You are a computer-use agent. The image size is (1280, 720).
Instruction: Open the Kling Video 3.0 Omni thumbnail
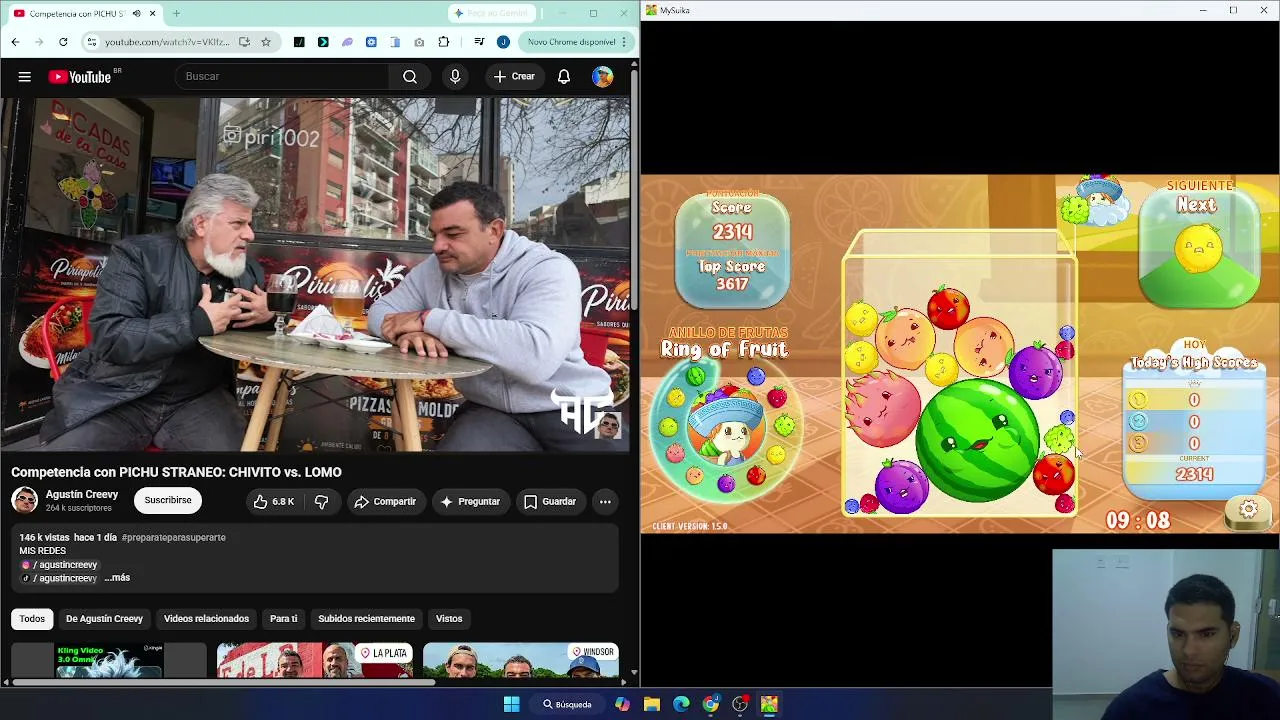point(108,661)
